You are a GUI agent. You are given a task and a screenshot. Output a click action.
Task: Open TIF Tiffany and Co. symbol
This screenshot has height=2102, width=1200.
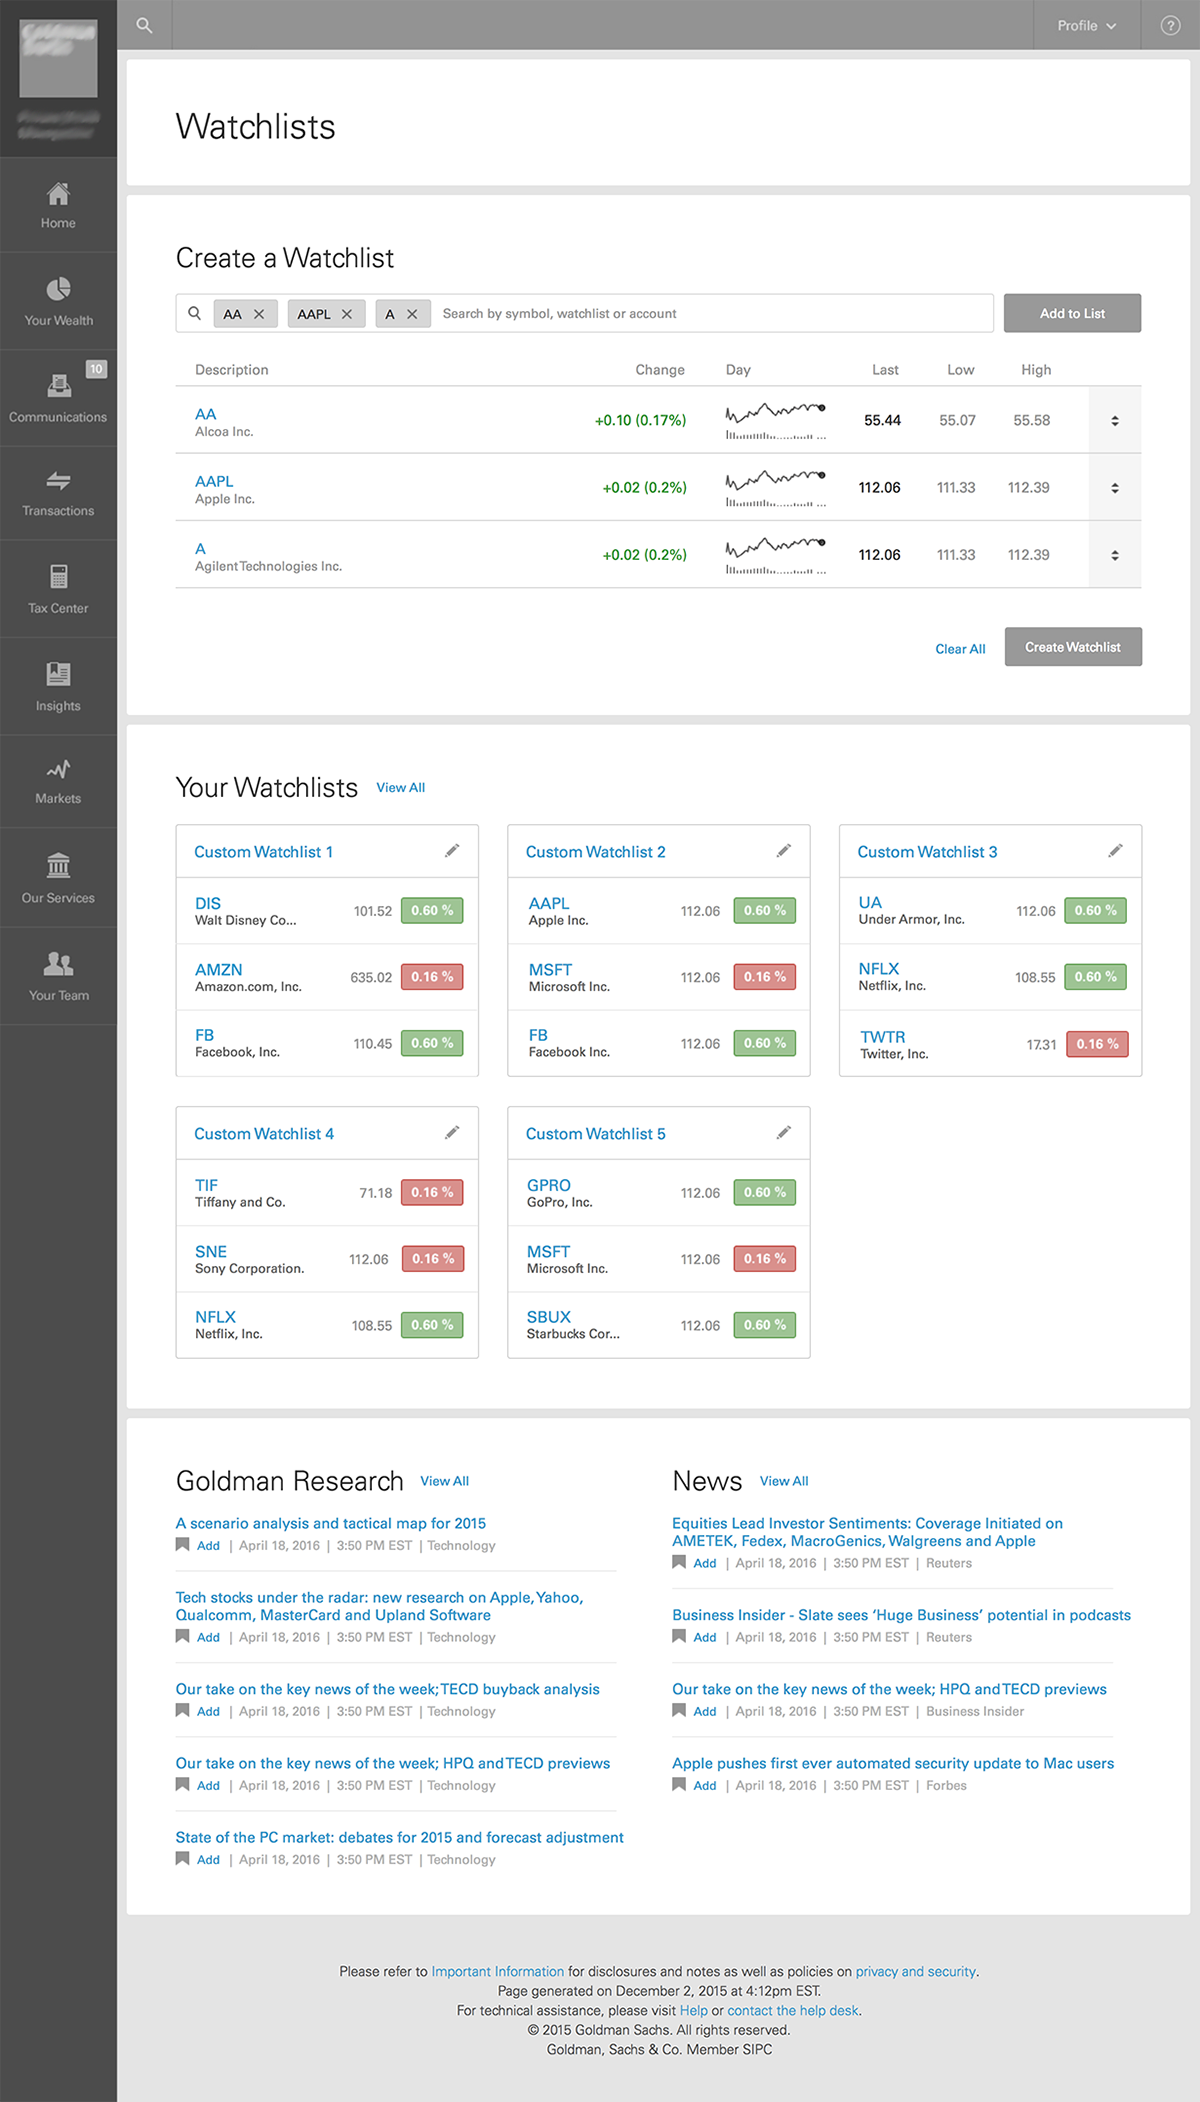[206, 1185]
